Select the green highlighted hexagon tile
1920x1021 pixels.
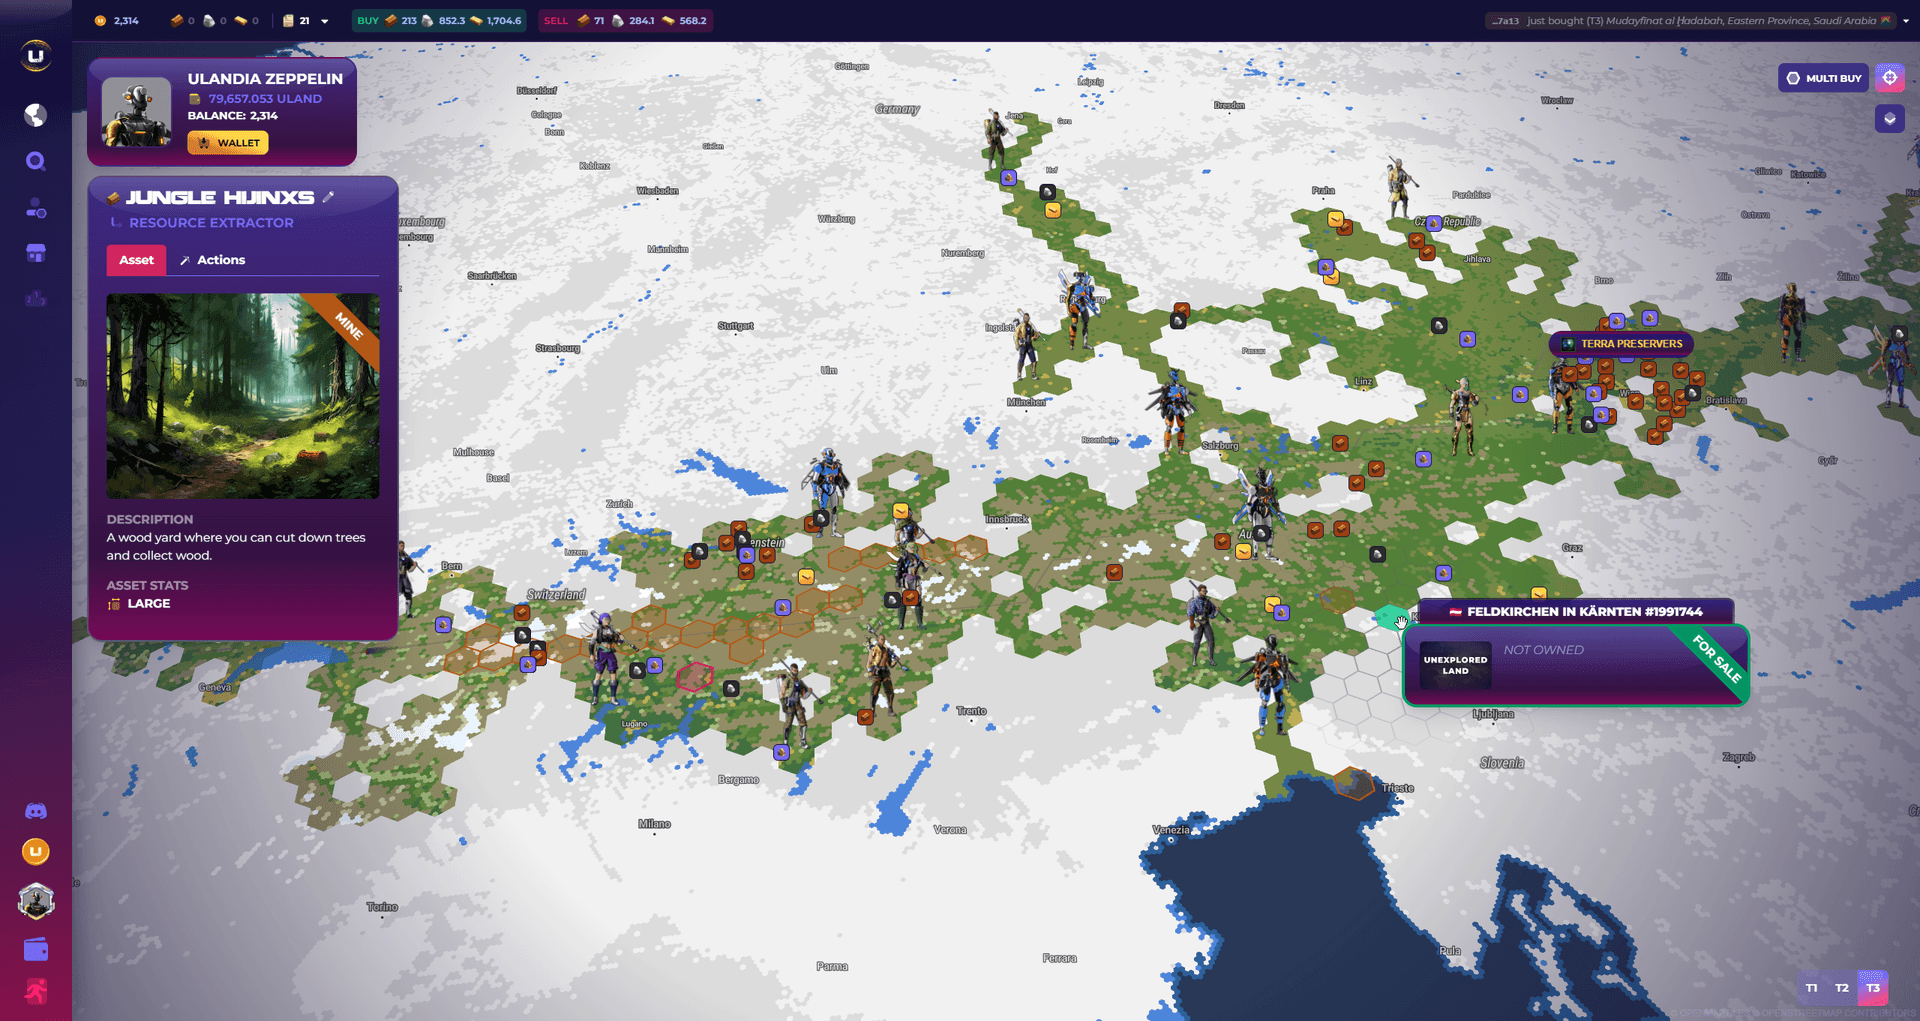pyautogui.click(x=1390, y=617)
